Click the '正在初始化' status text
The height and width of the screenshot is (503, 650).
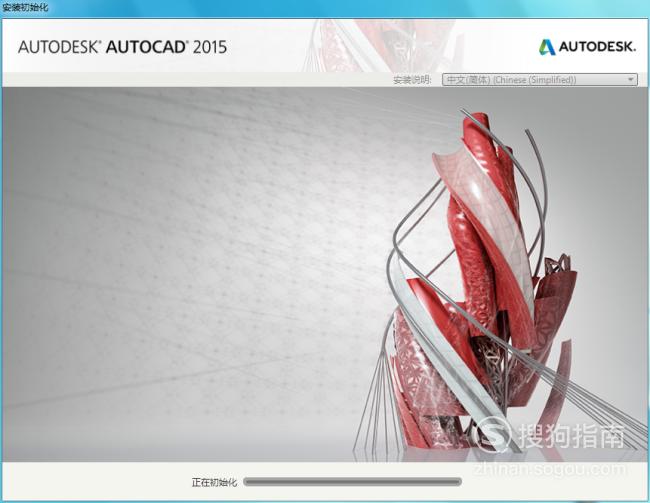click(214, 482)
